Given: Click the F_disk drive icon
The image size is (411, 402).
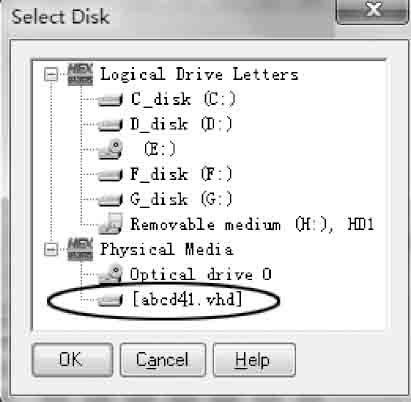Looking at the screenshot, I should click(x=110, y=175).
